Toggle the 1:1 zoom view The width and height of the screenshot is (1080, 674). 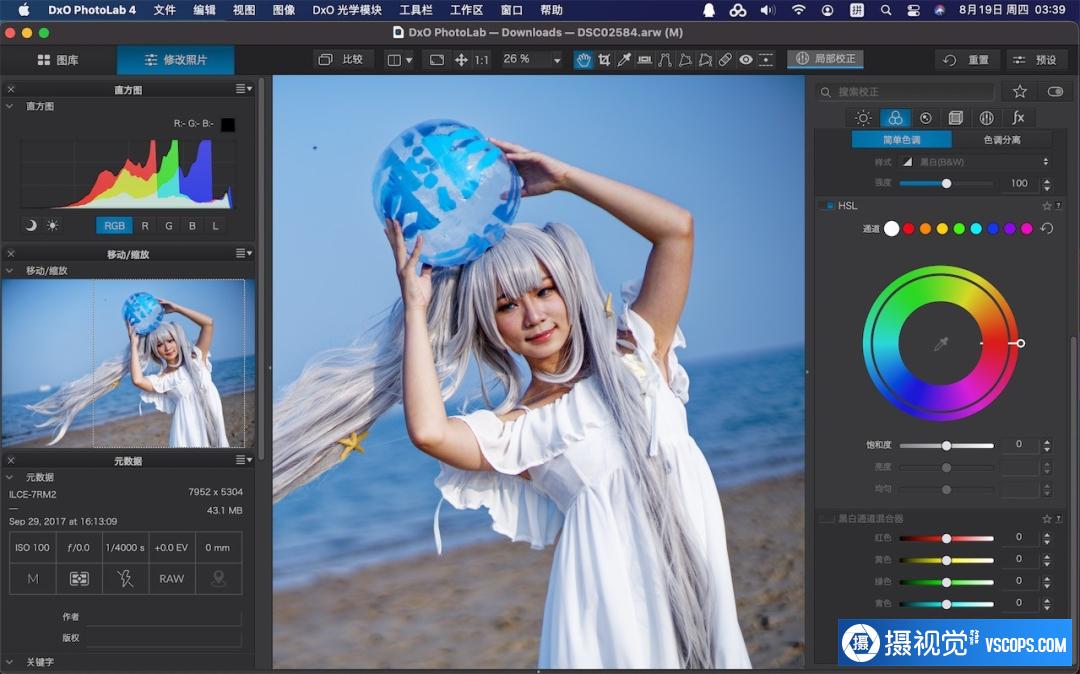pos(481,60)
